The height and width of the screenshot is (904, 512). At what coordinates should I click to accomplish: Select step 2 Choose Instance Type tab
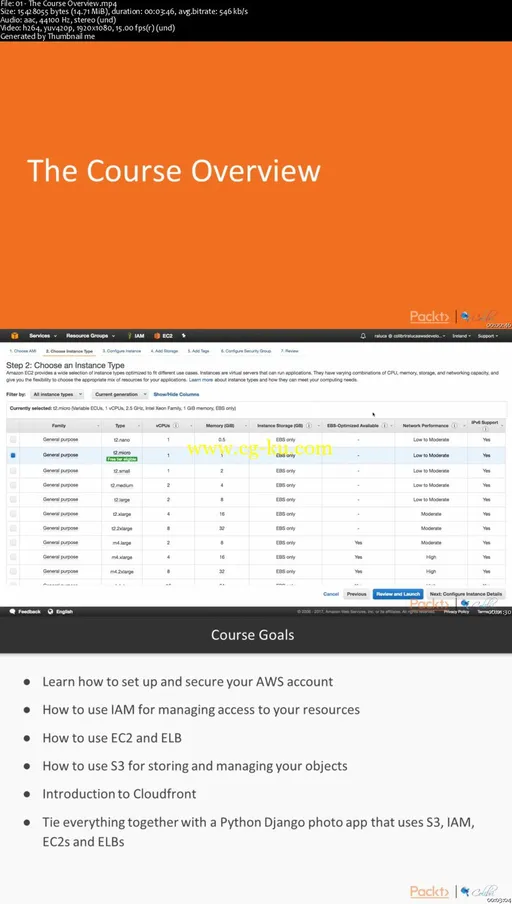coord(70,351)
